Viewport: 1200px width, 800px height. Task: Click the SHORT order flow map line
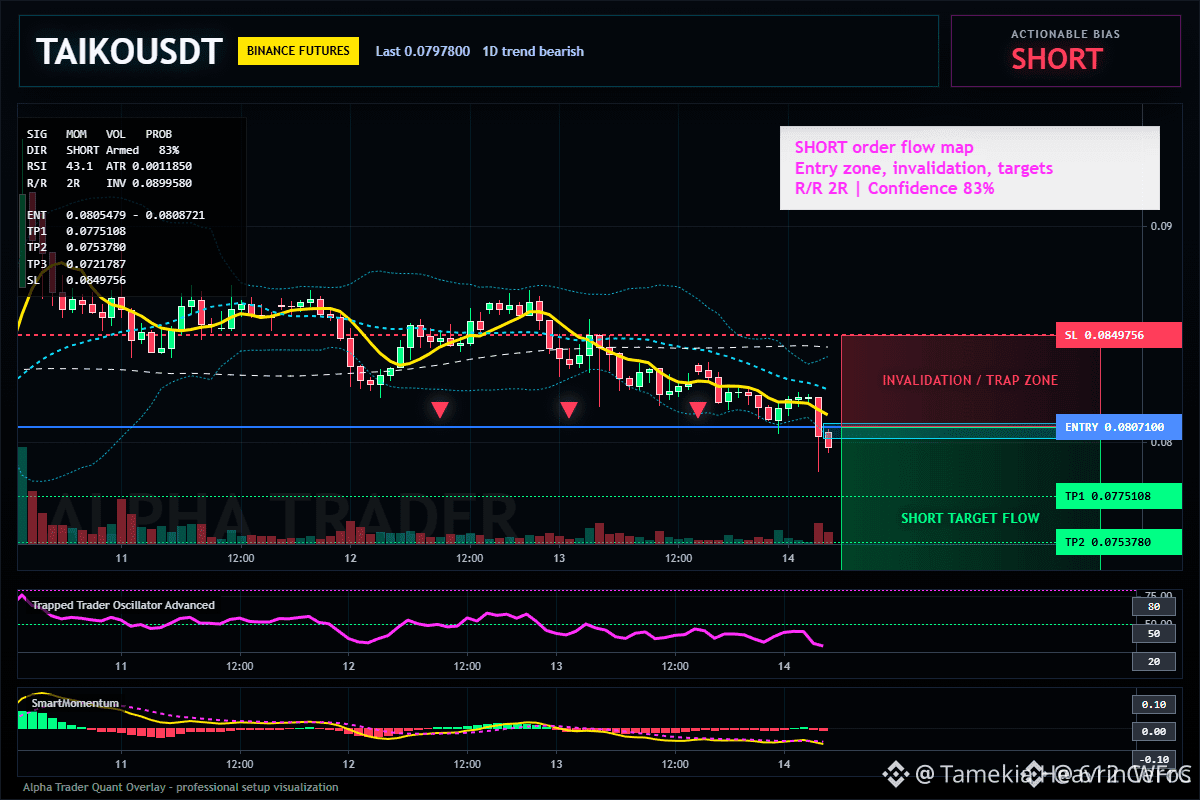pyautogui.click(x=884, y=148)
